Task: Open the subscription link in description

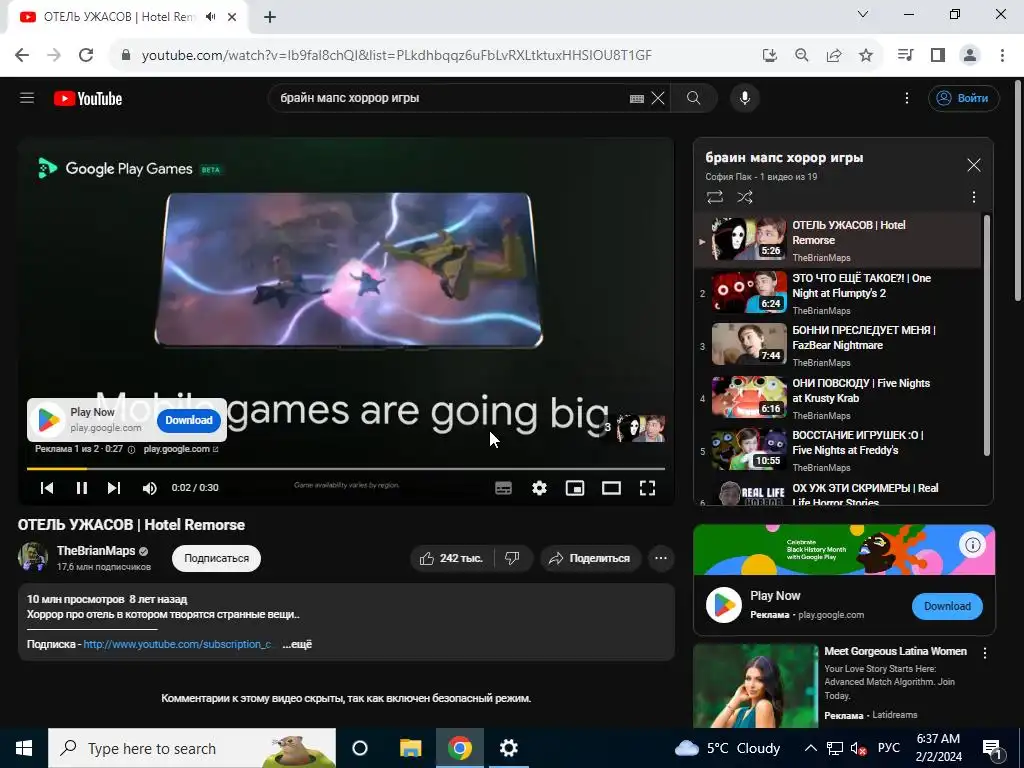Action: point(178,644)
